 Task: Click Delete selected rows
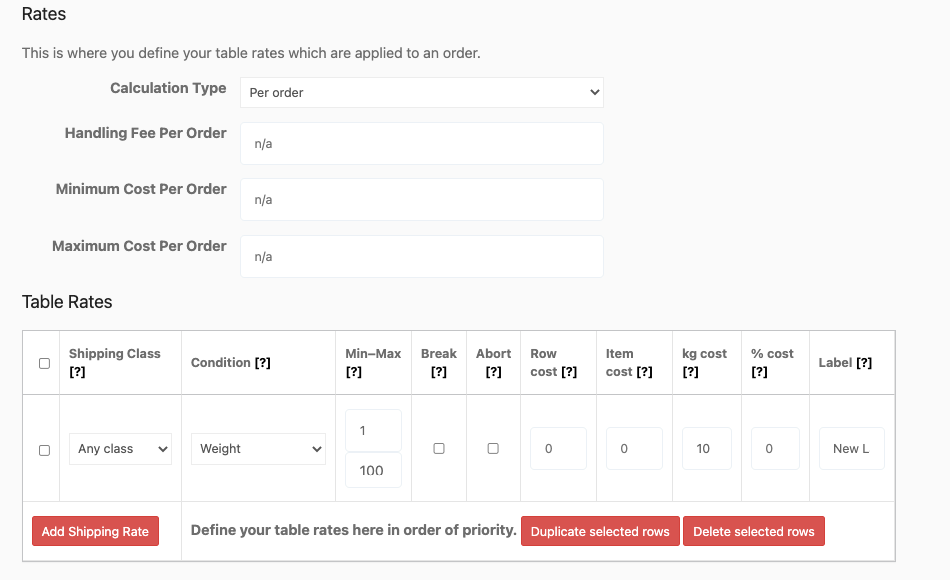[x=754, y=531]
